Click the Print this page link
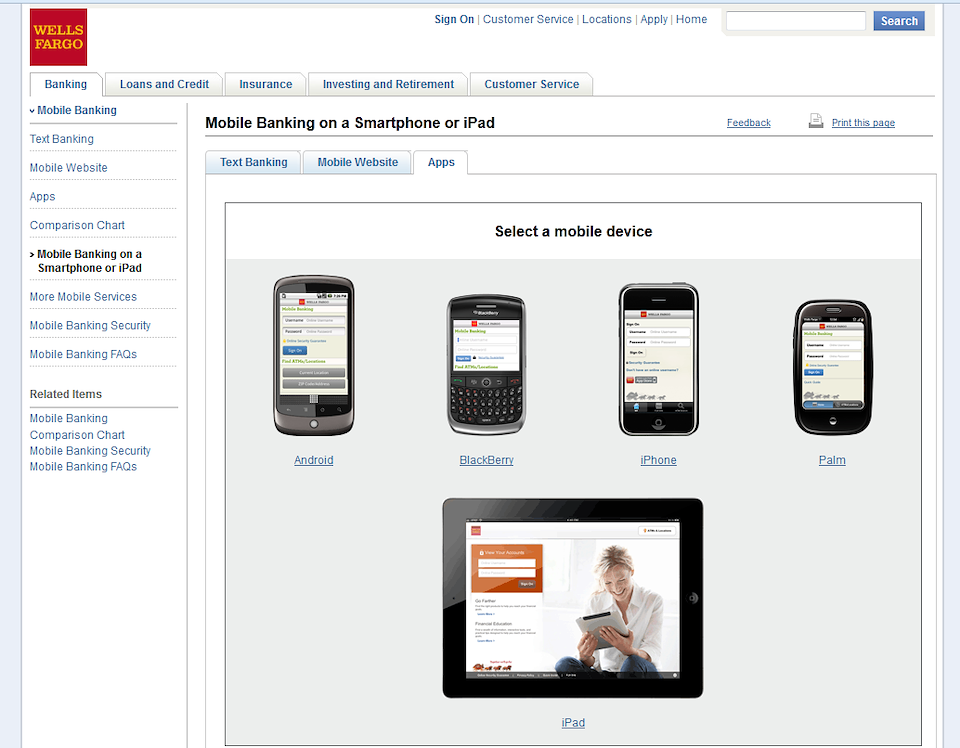The height and width of the screenshot is (748, 960). coord(863,122)
